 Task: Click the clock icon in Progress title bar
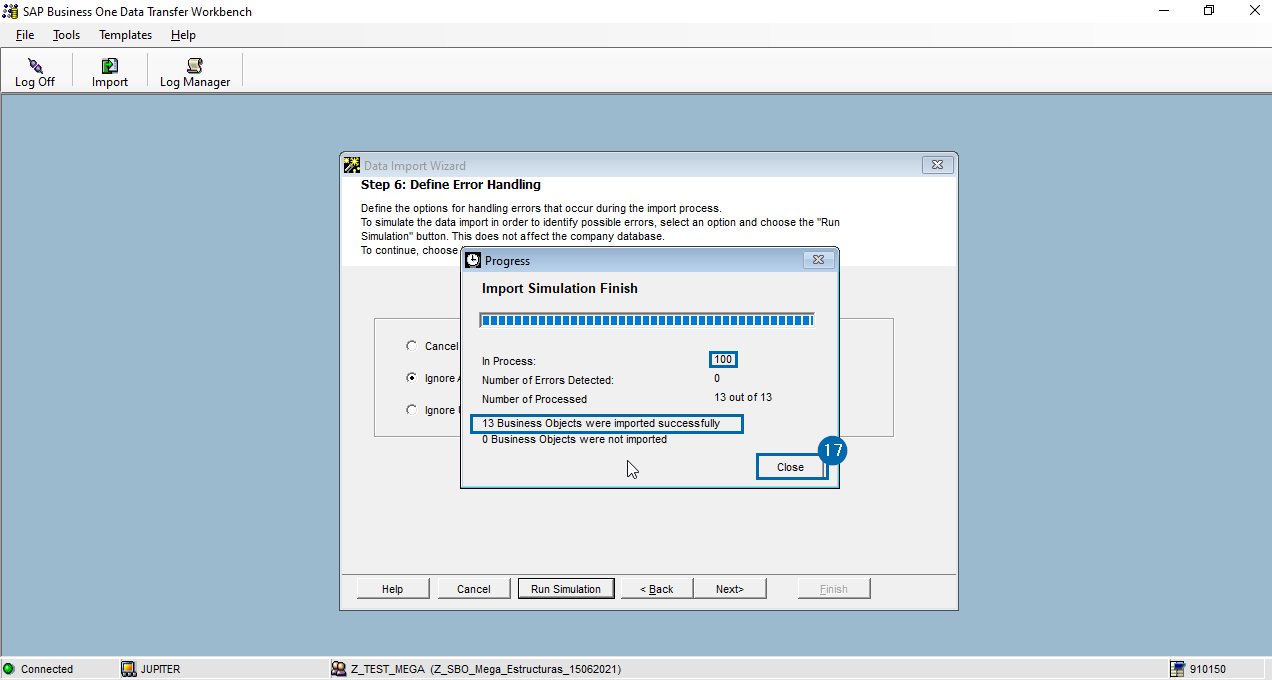pyautogui.click(x=473, y=260)
